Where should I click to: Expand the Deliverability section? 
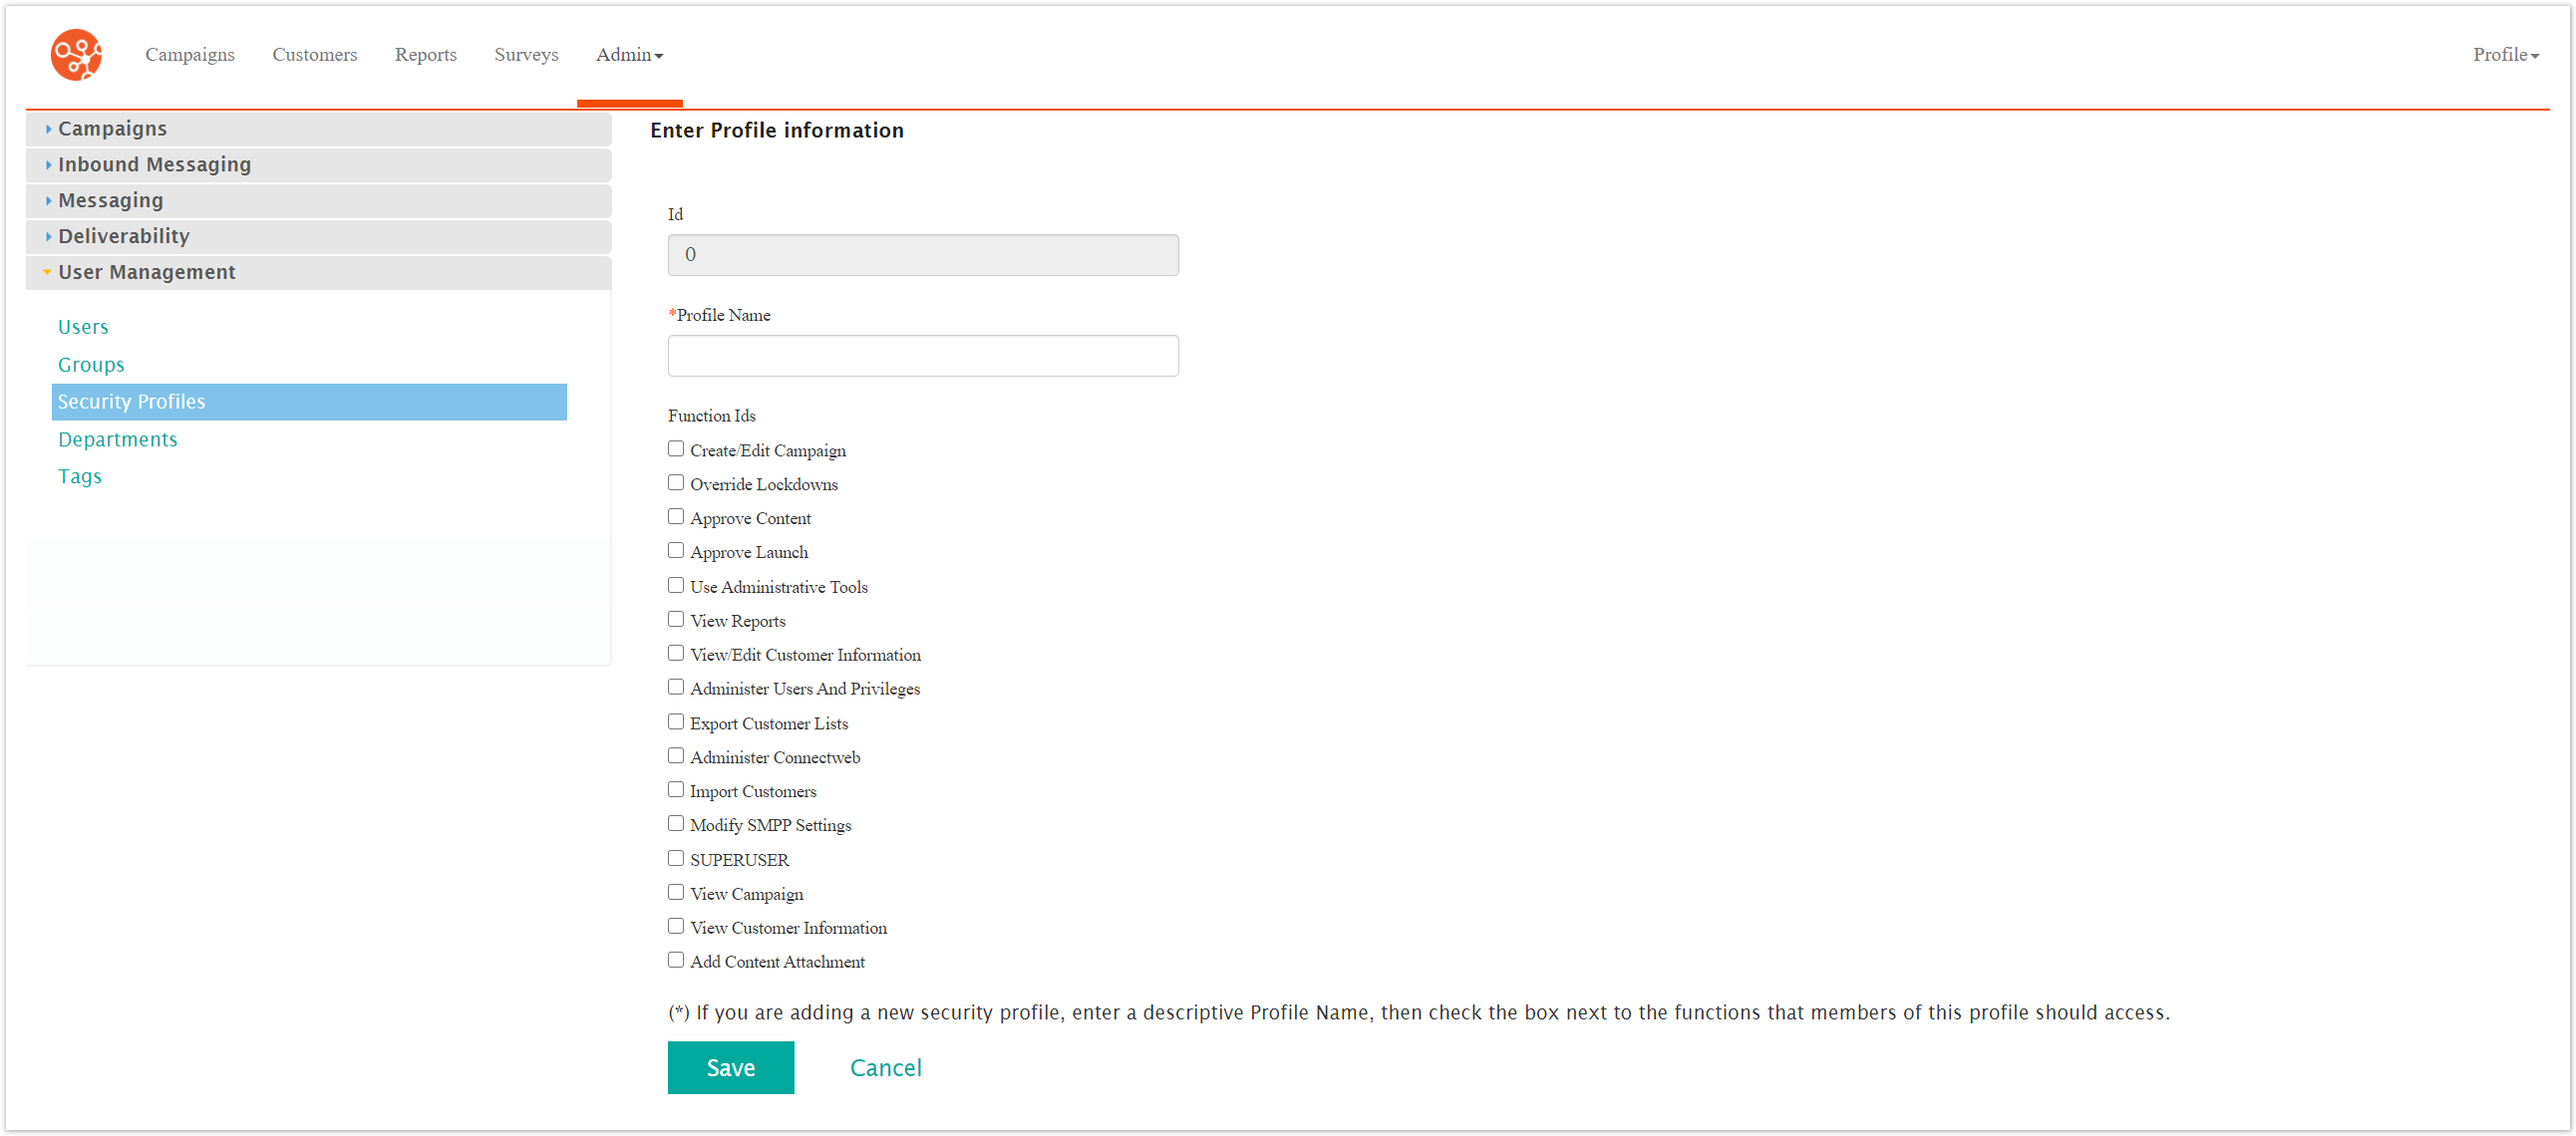(318, 237)
